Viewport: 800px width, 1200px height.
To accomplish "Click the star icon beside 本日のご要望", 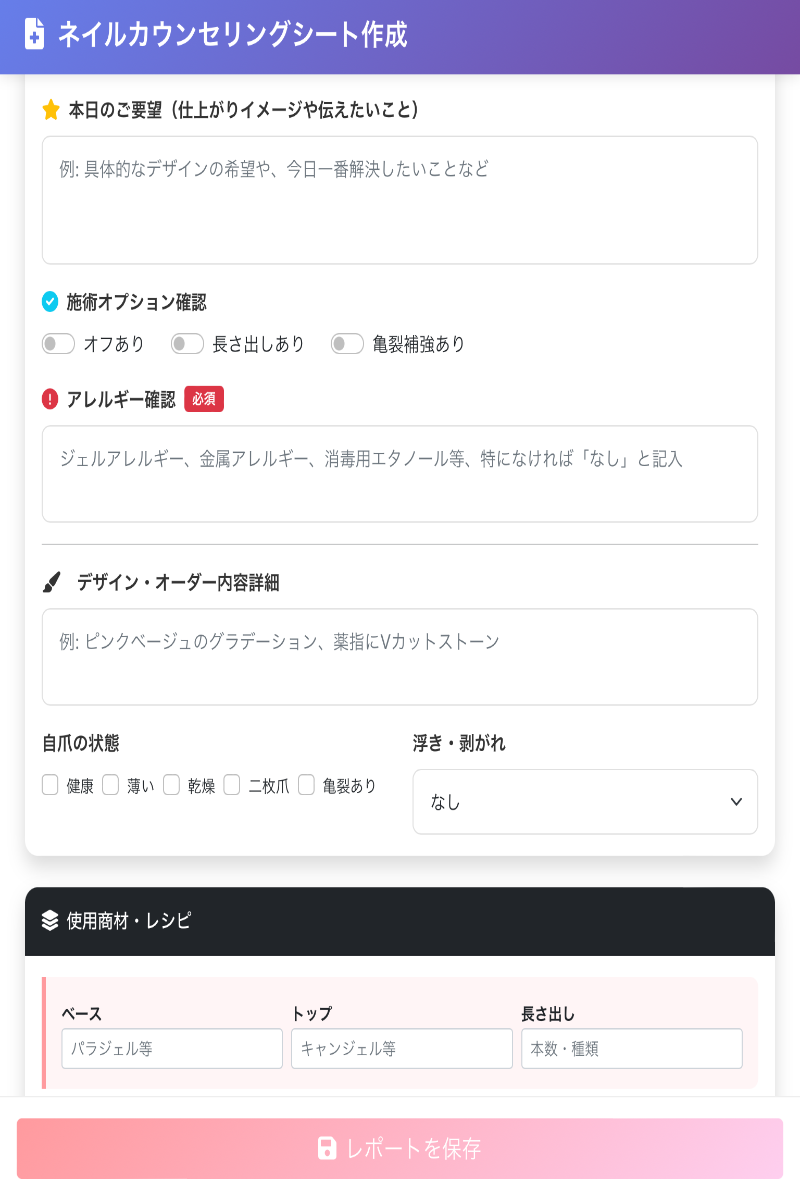I will click(51, 110).
